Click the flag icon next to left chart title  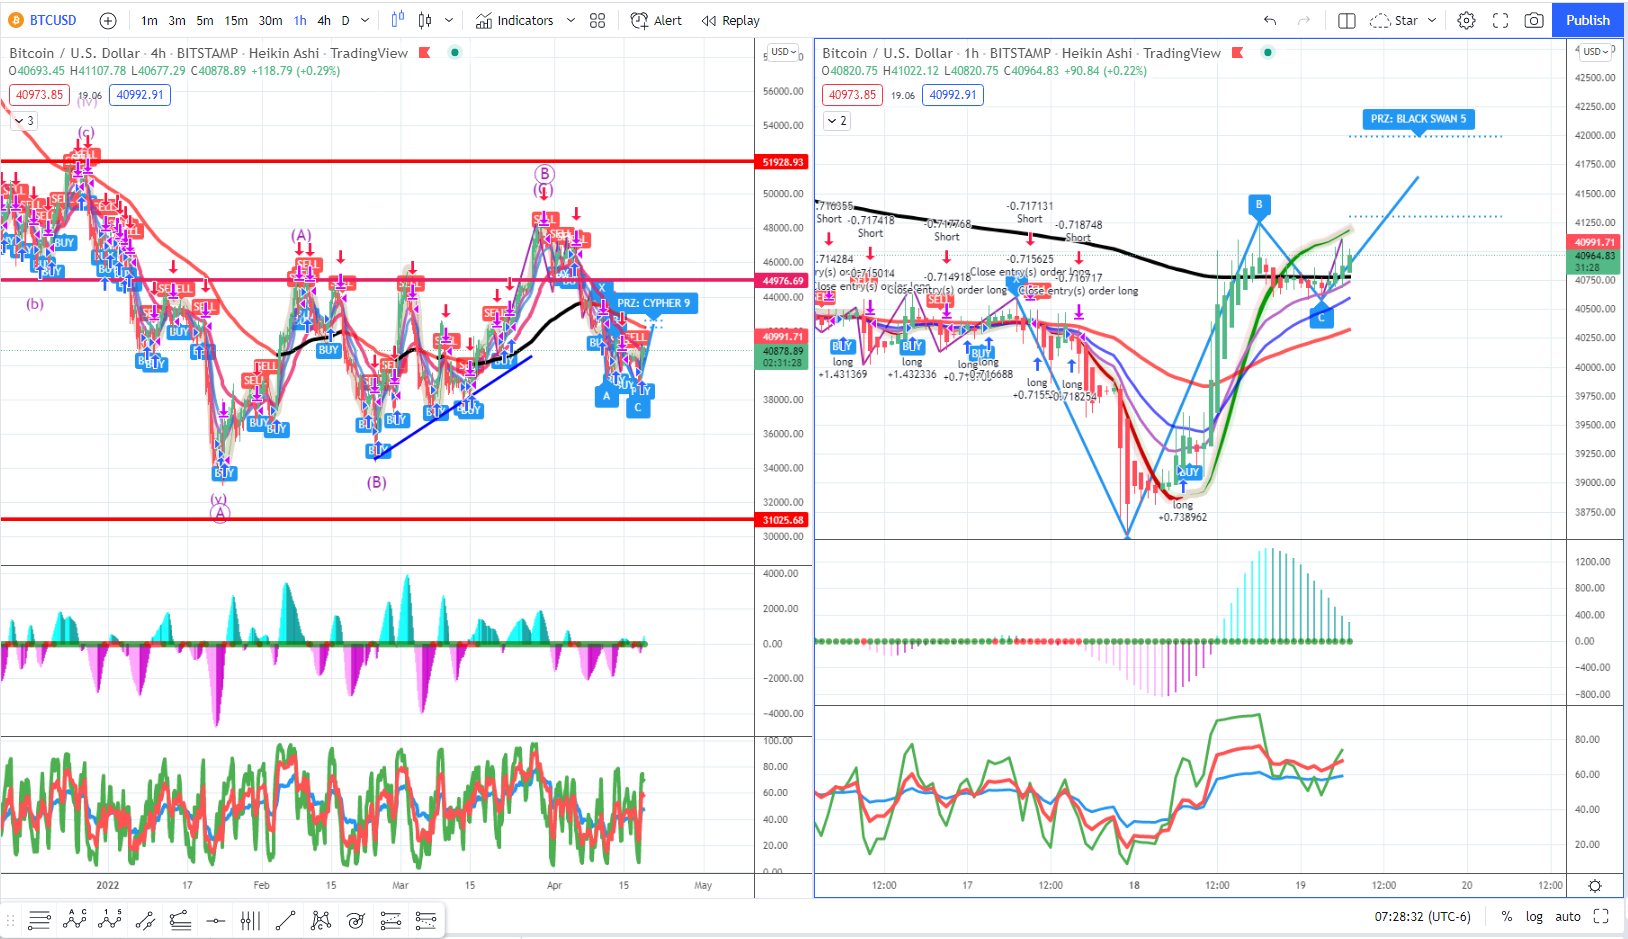(x=424, y=53)
